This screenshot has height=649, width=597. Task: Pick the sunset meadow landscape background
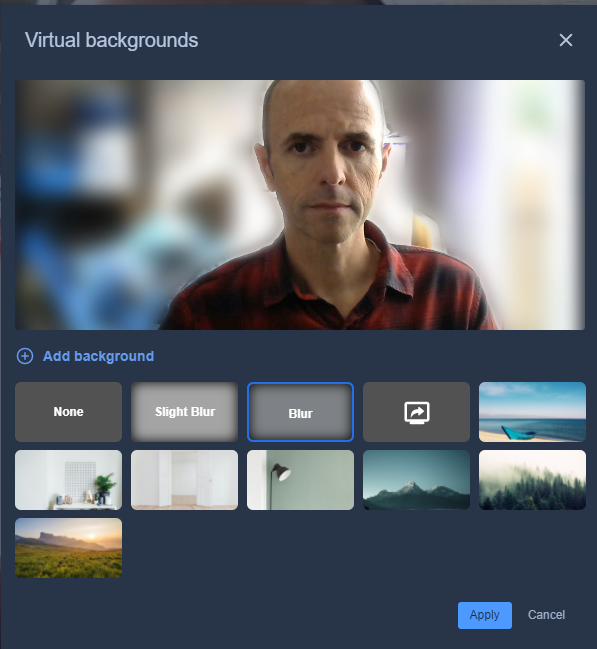pos(68,548)
